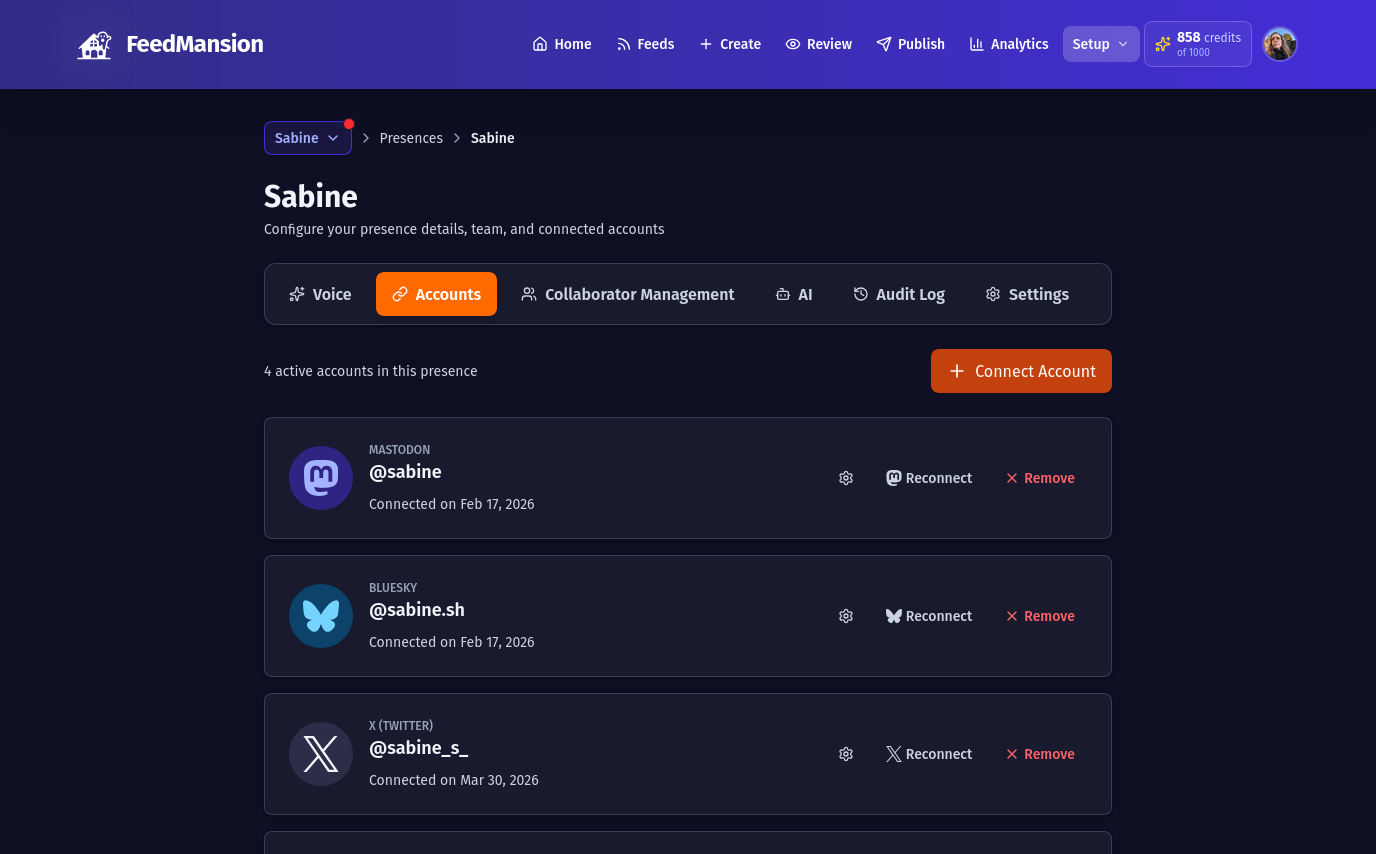
Task: Click the credits sparkle icon
Action: (x=1163, y=44)
